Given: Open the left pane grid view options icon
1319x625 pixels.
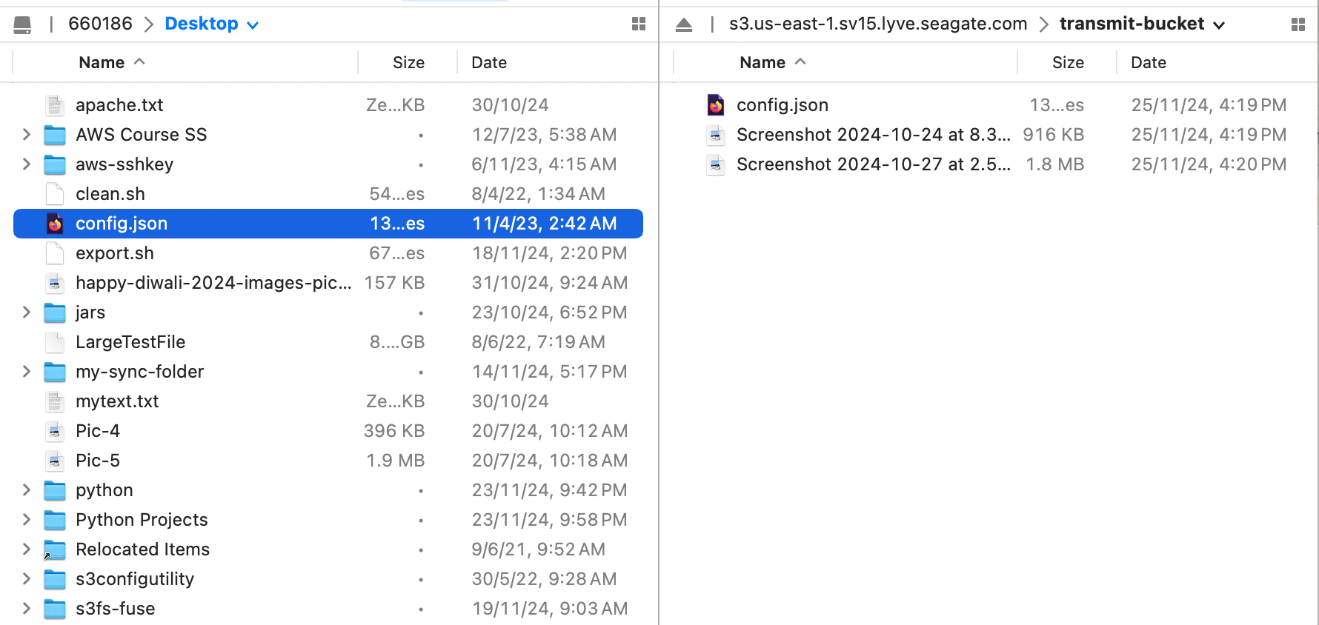Looking at the screenshot, I should coord(639,24).
